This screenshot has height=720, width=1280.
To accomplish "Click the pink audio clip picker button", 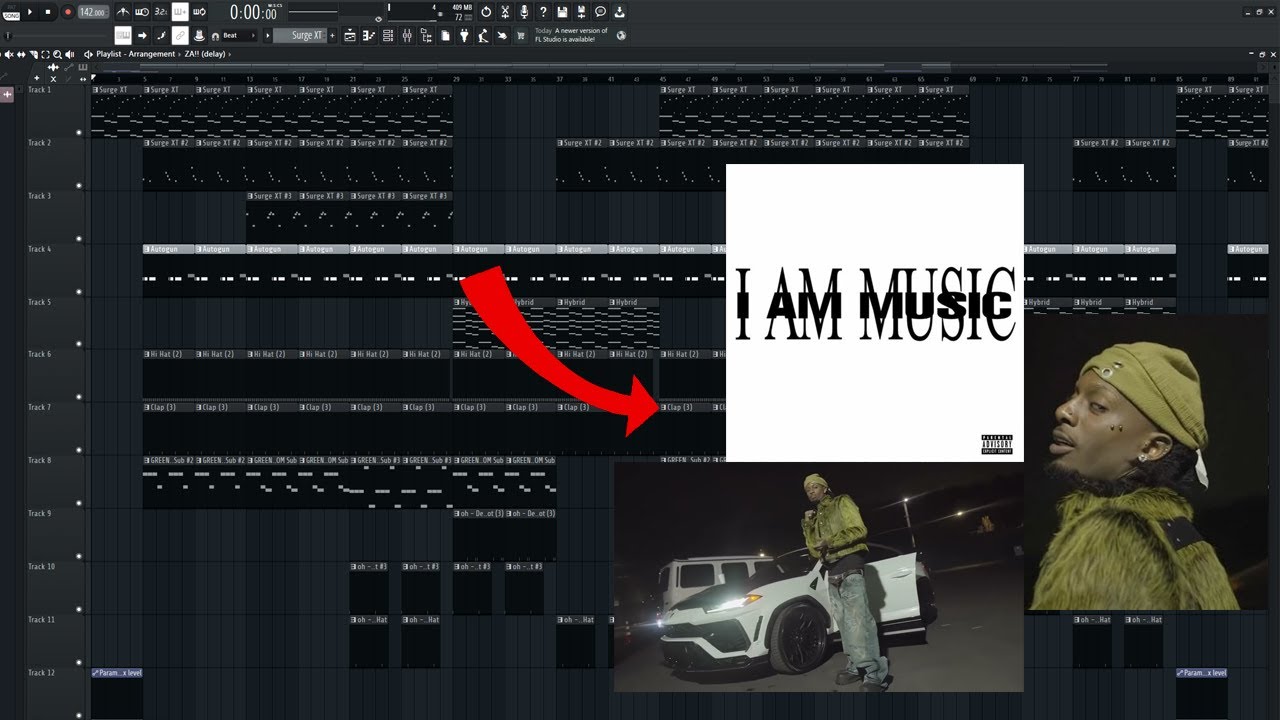I will pyautogui.click(x=7, y=94).
